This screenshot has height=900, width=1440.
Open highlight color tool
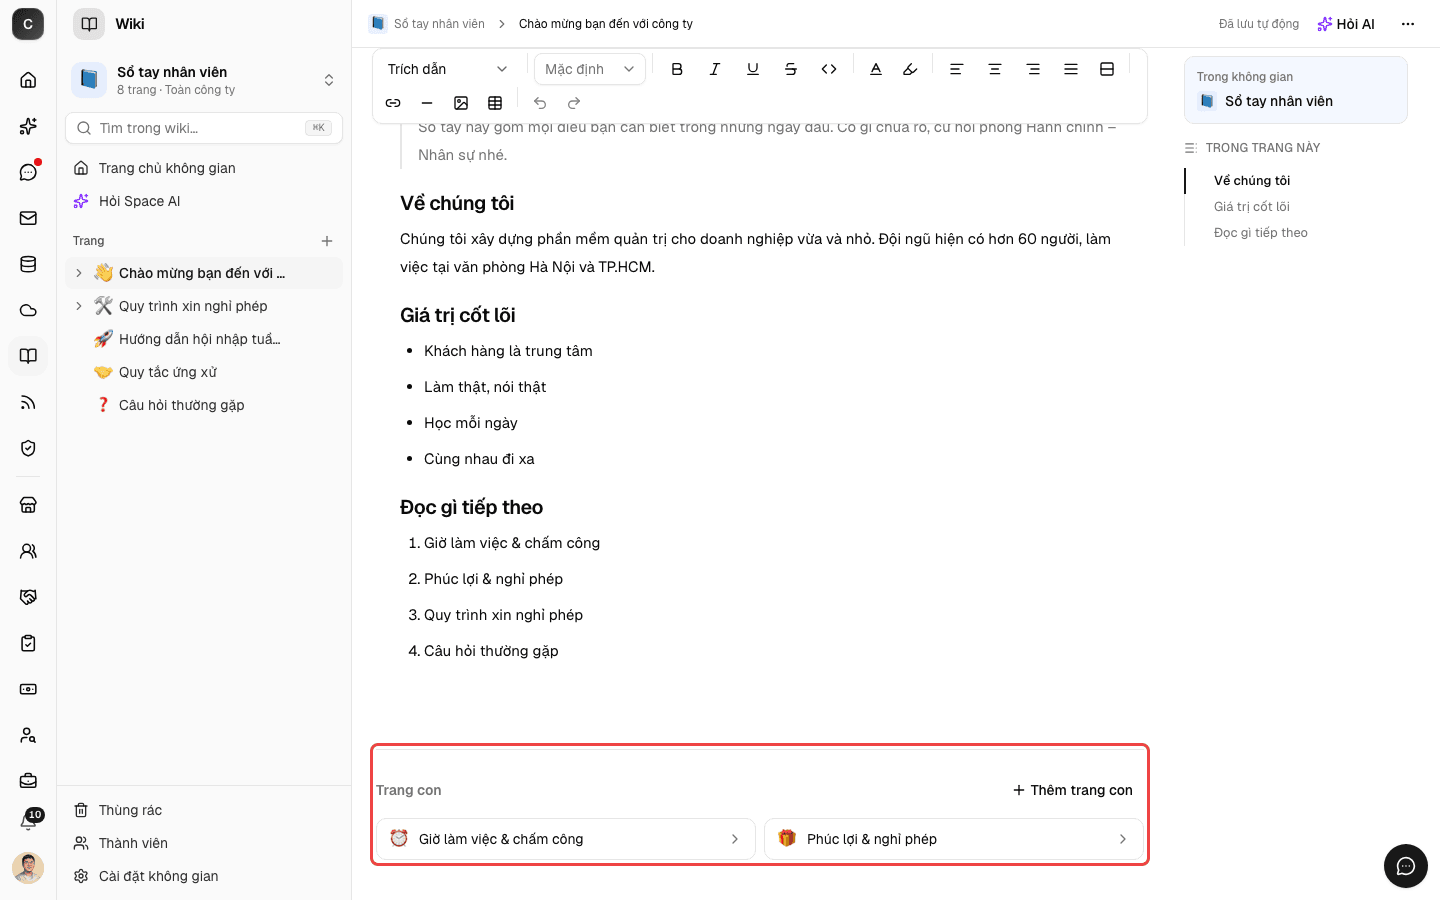point(910,69)
